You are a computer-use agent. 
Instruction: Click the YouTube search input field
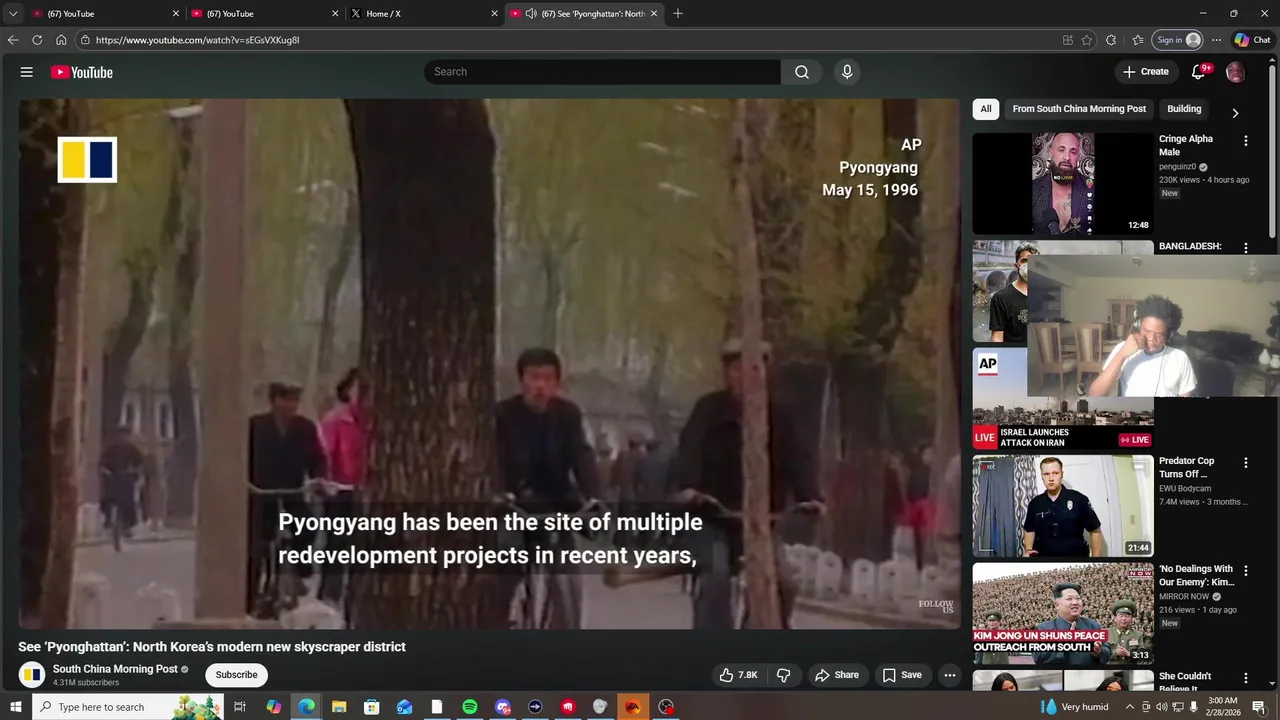pyautogui.click(x=602, y=72)
